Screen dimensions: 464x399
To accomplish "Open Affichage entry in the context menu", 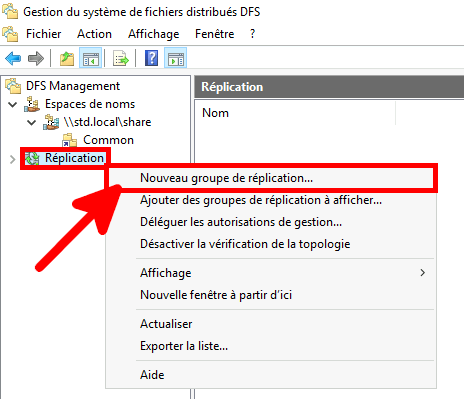I will click(x=270, y=273).
